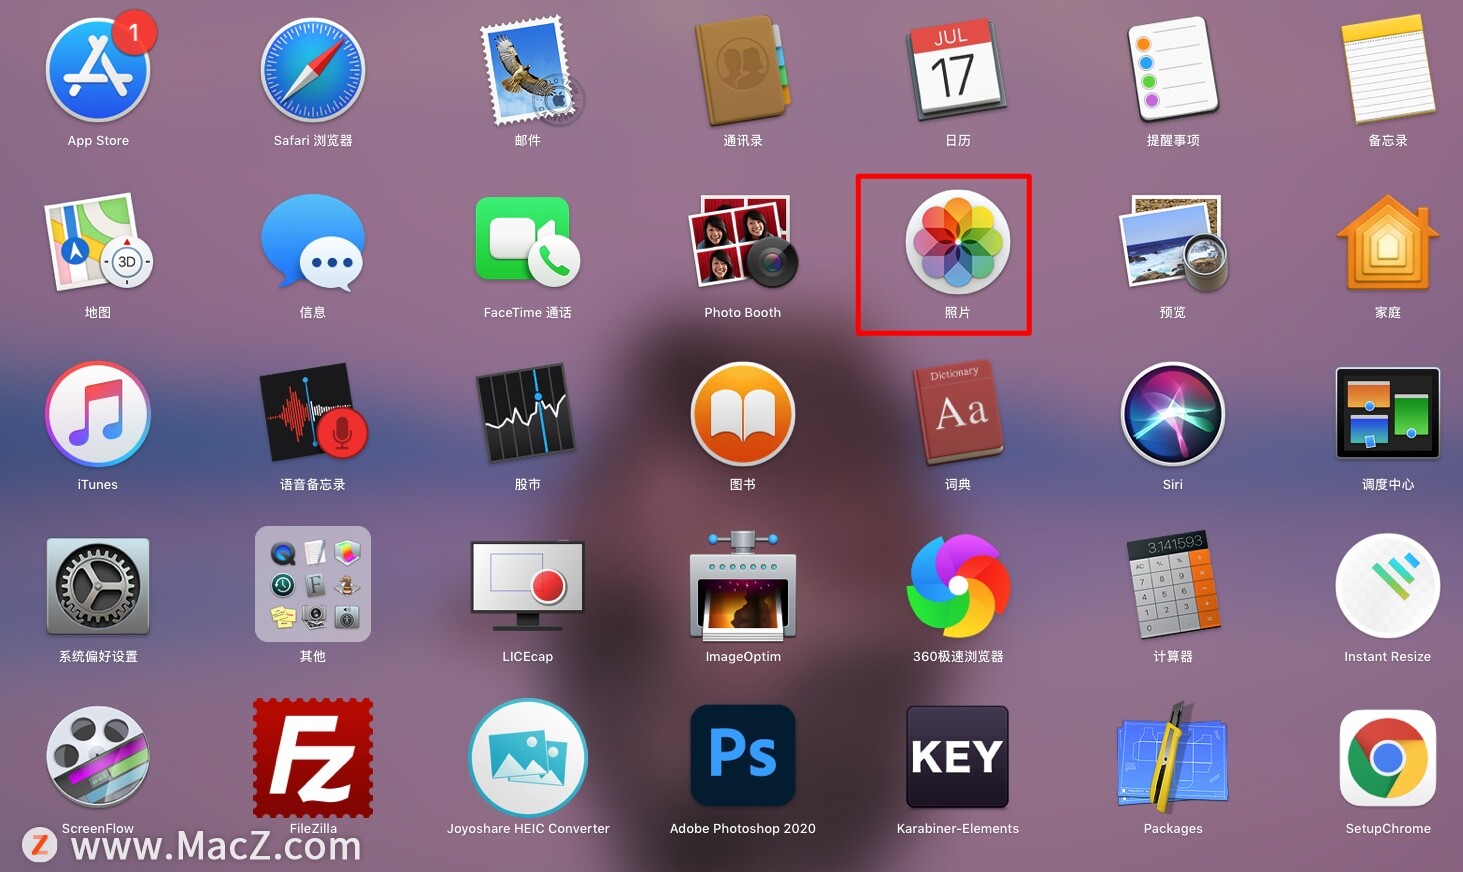Launch FaceTime 通话
Screen dimensions: 1463x872
(x=528, y=243)
